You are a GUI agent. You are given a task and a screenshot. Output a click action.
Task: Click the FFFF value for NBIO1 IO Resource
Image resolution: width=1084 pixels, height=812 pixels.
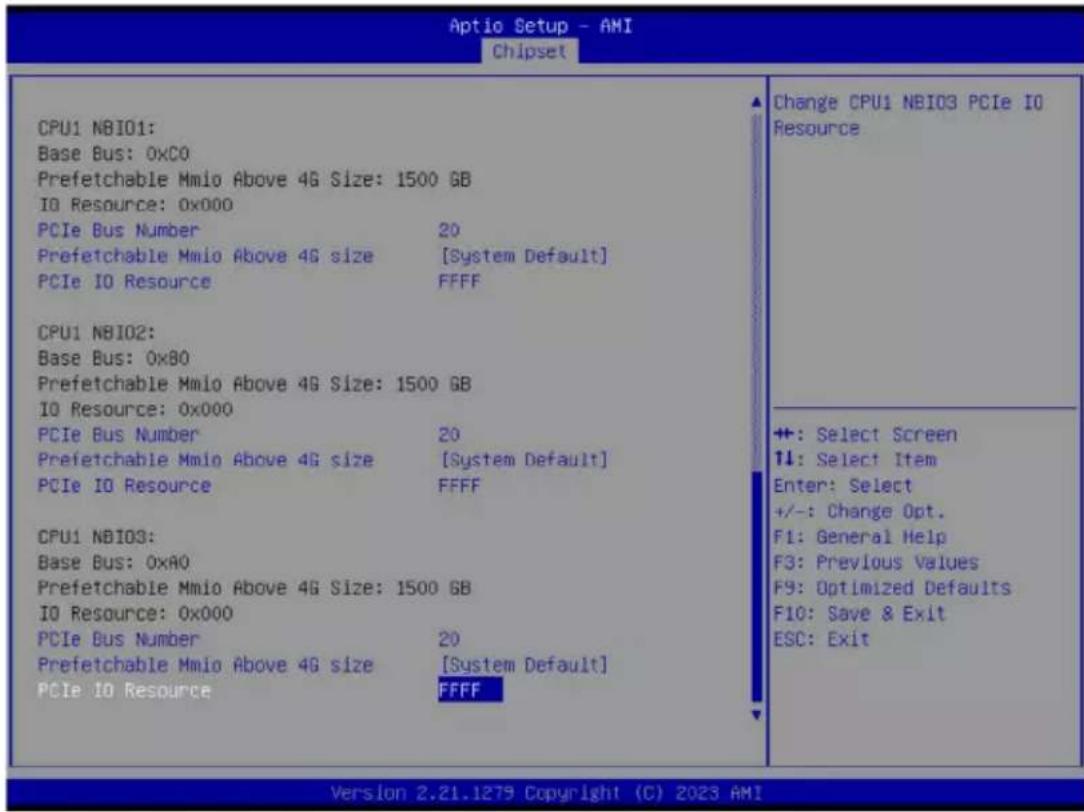[459, 281]
